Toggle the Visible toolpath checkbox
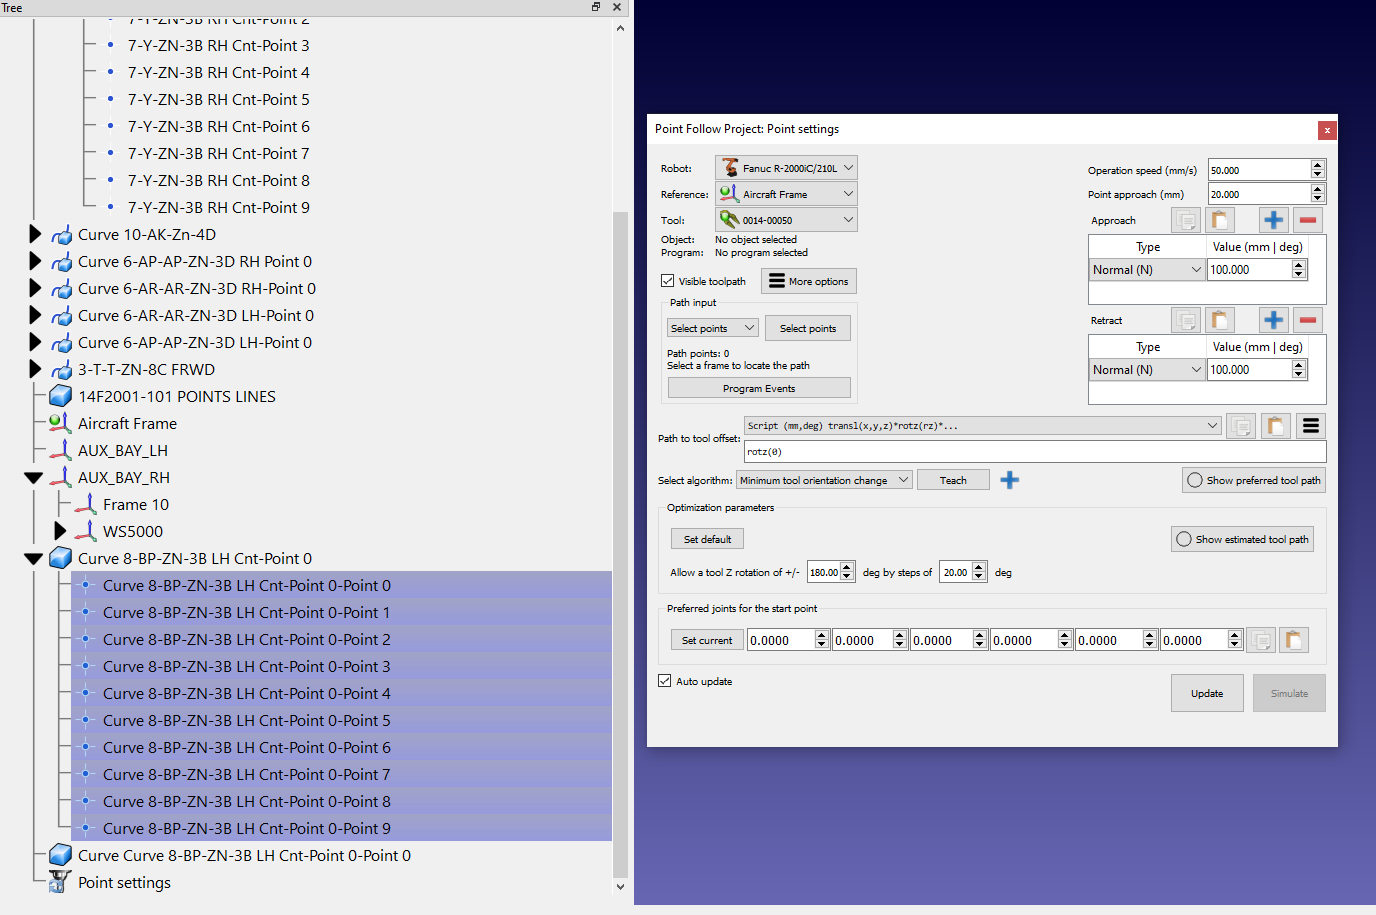The width and height of the screenshot is (1376, 915). [x=668, y=281]
